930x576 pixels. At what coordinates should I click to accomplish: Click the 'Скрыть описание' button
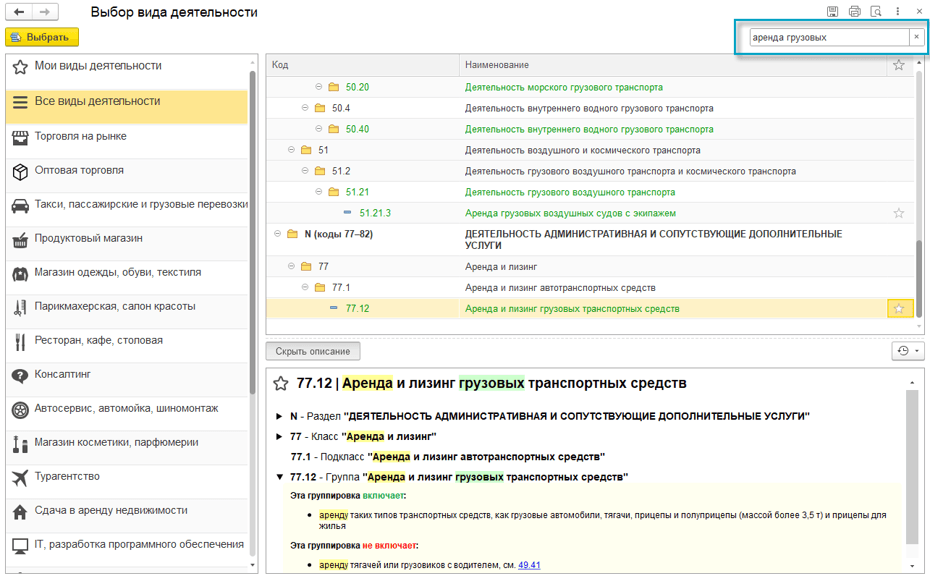pyautogui.click(x=313, y=351)
